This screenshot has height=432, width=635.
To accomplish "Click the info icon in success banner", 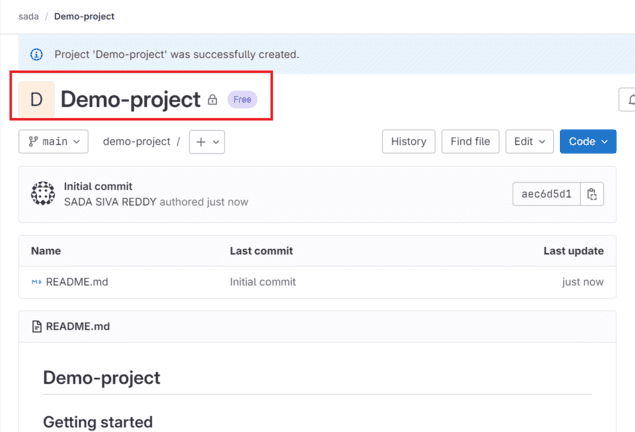I will click(x=36, y=54).
